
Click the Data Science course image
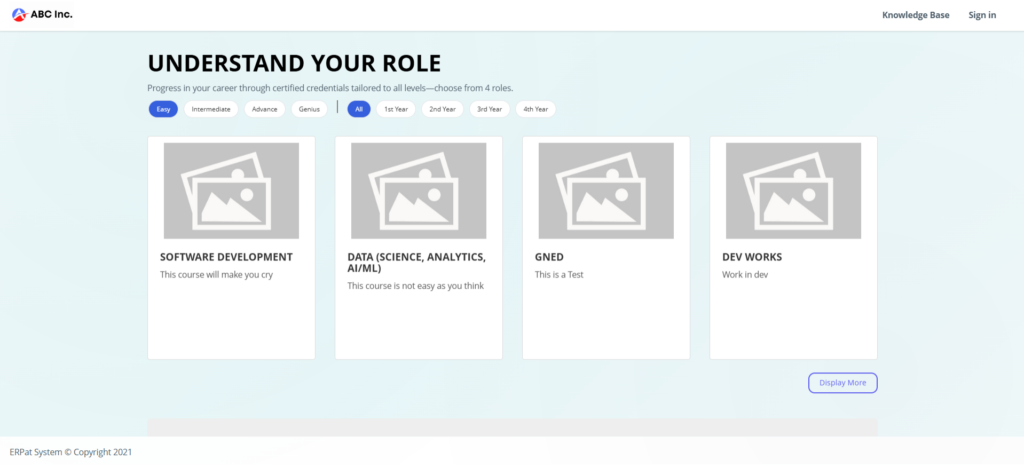point(418,191)
